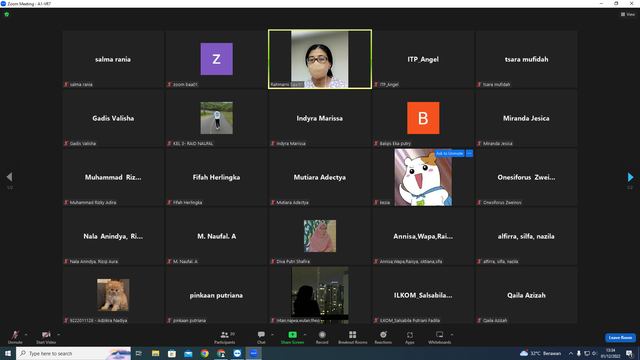Viewport: 640px width, 360px height.
Task: Select Qaila Azizah participant tile
Action: [527, 295]
